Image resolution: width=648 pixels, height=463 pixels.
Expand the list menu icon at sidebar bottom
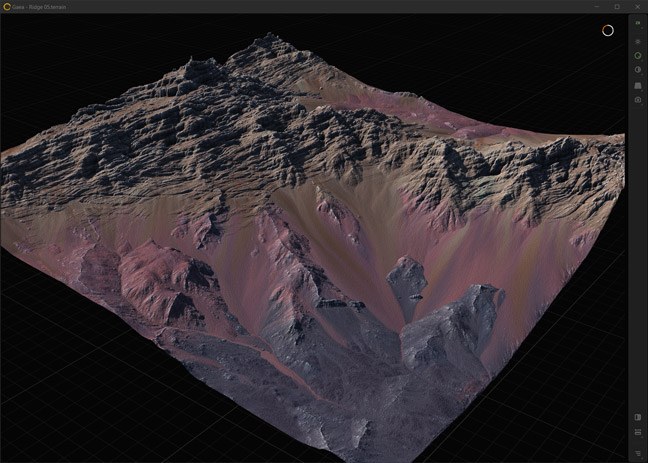point(638,453)
